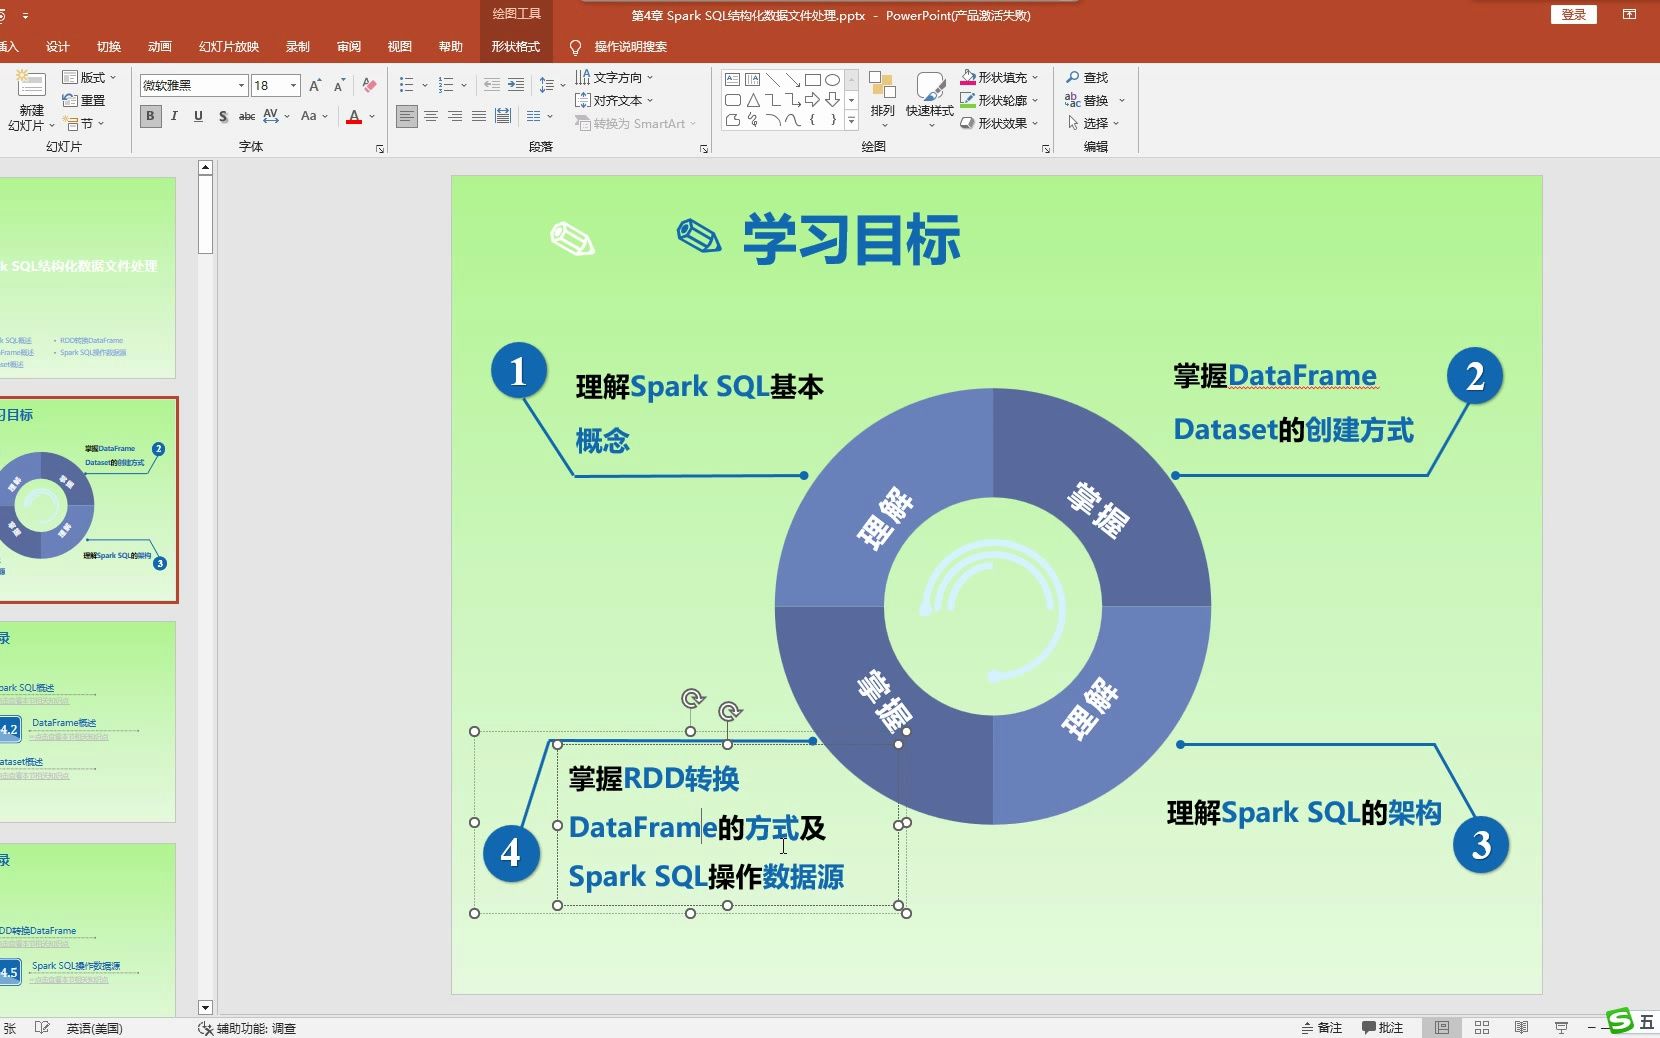The image size is (1660, 1038).
Task: Expand the font color dropdown arrow
Action: click(x=374, y=117)
